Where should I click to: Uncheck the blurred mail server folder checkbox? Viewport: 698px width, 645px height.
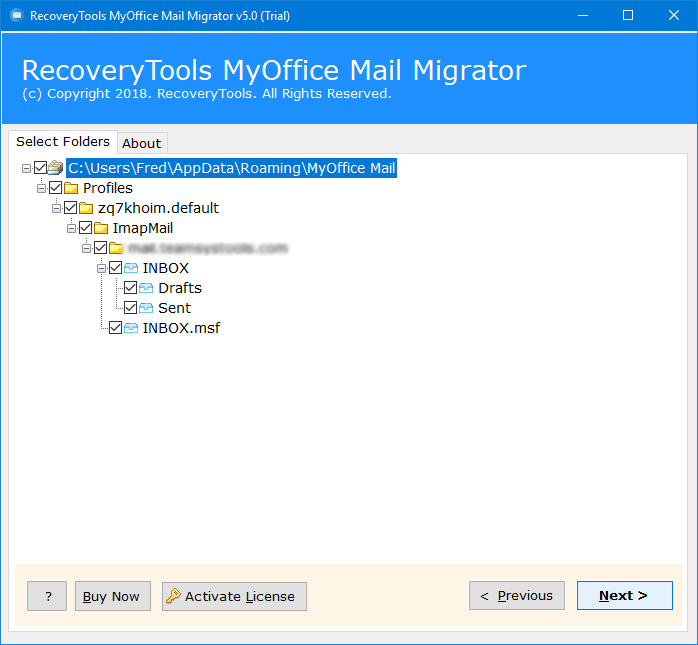pyautogui.click(x=101, y=248)
